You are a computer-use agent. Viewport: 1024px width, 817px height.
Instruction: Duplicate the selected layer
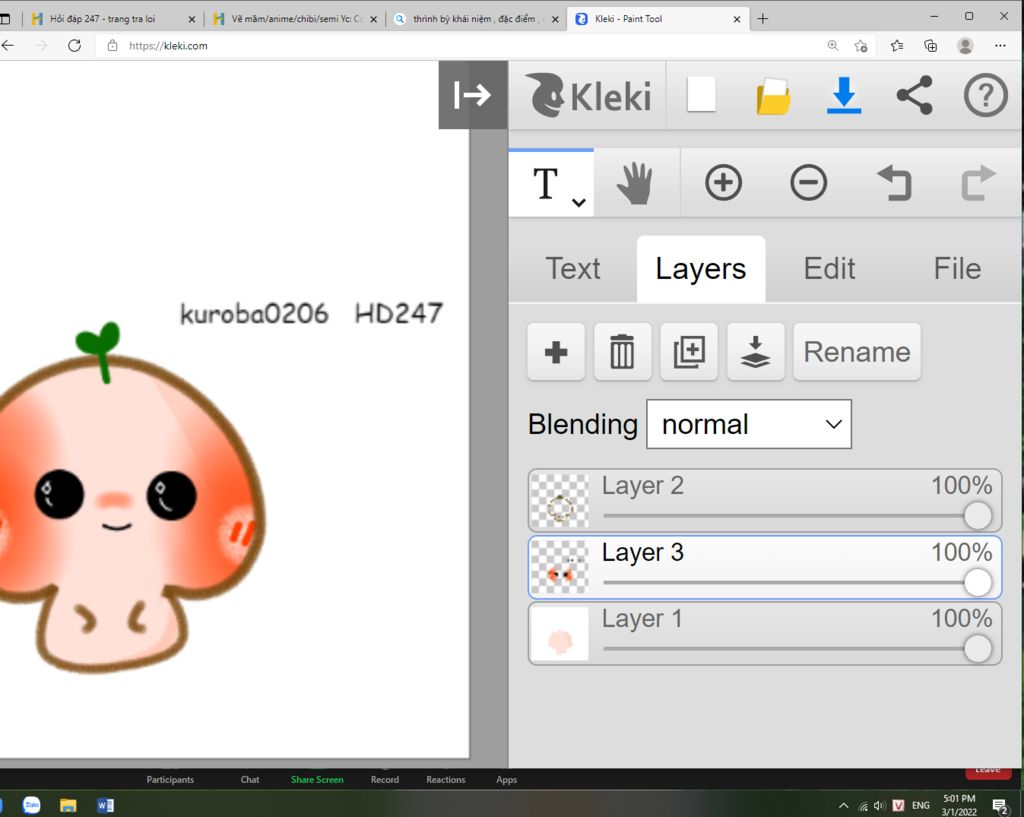tap(689, 352)
